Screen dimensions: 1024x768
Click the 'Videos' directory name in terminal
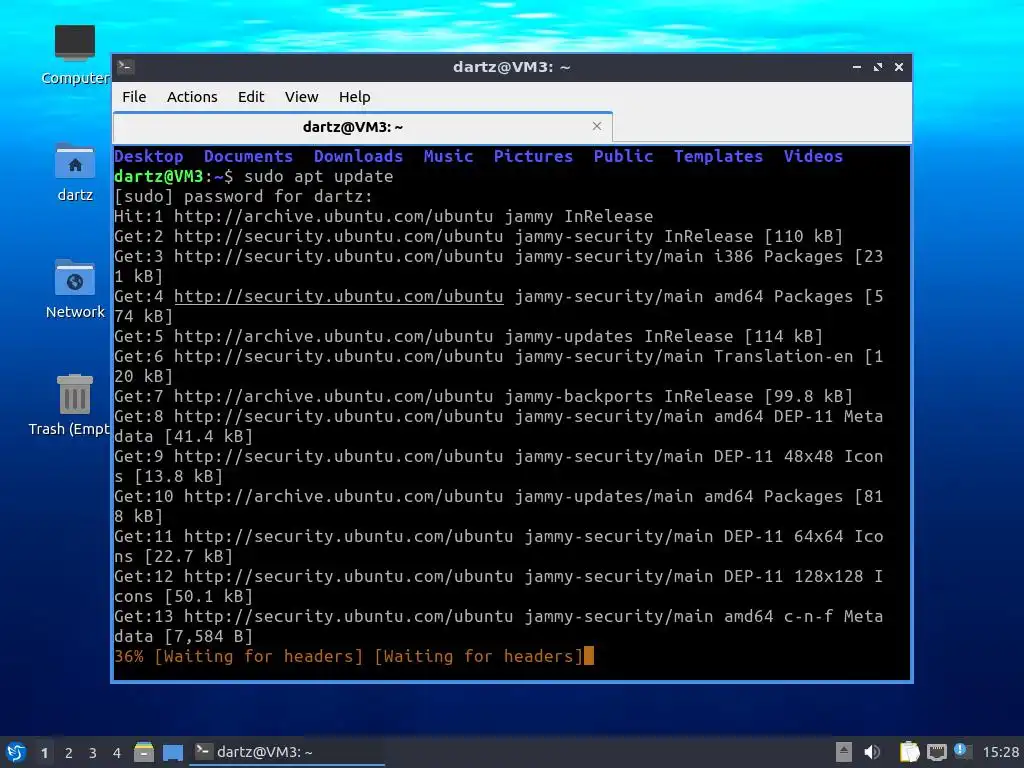pos(813,156)
